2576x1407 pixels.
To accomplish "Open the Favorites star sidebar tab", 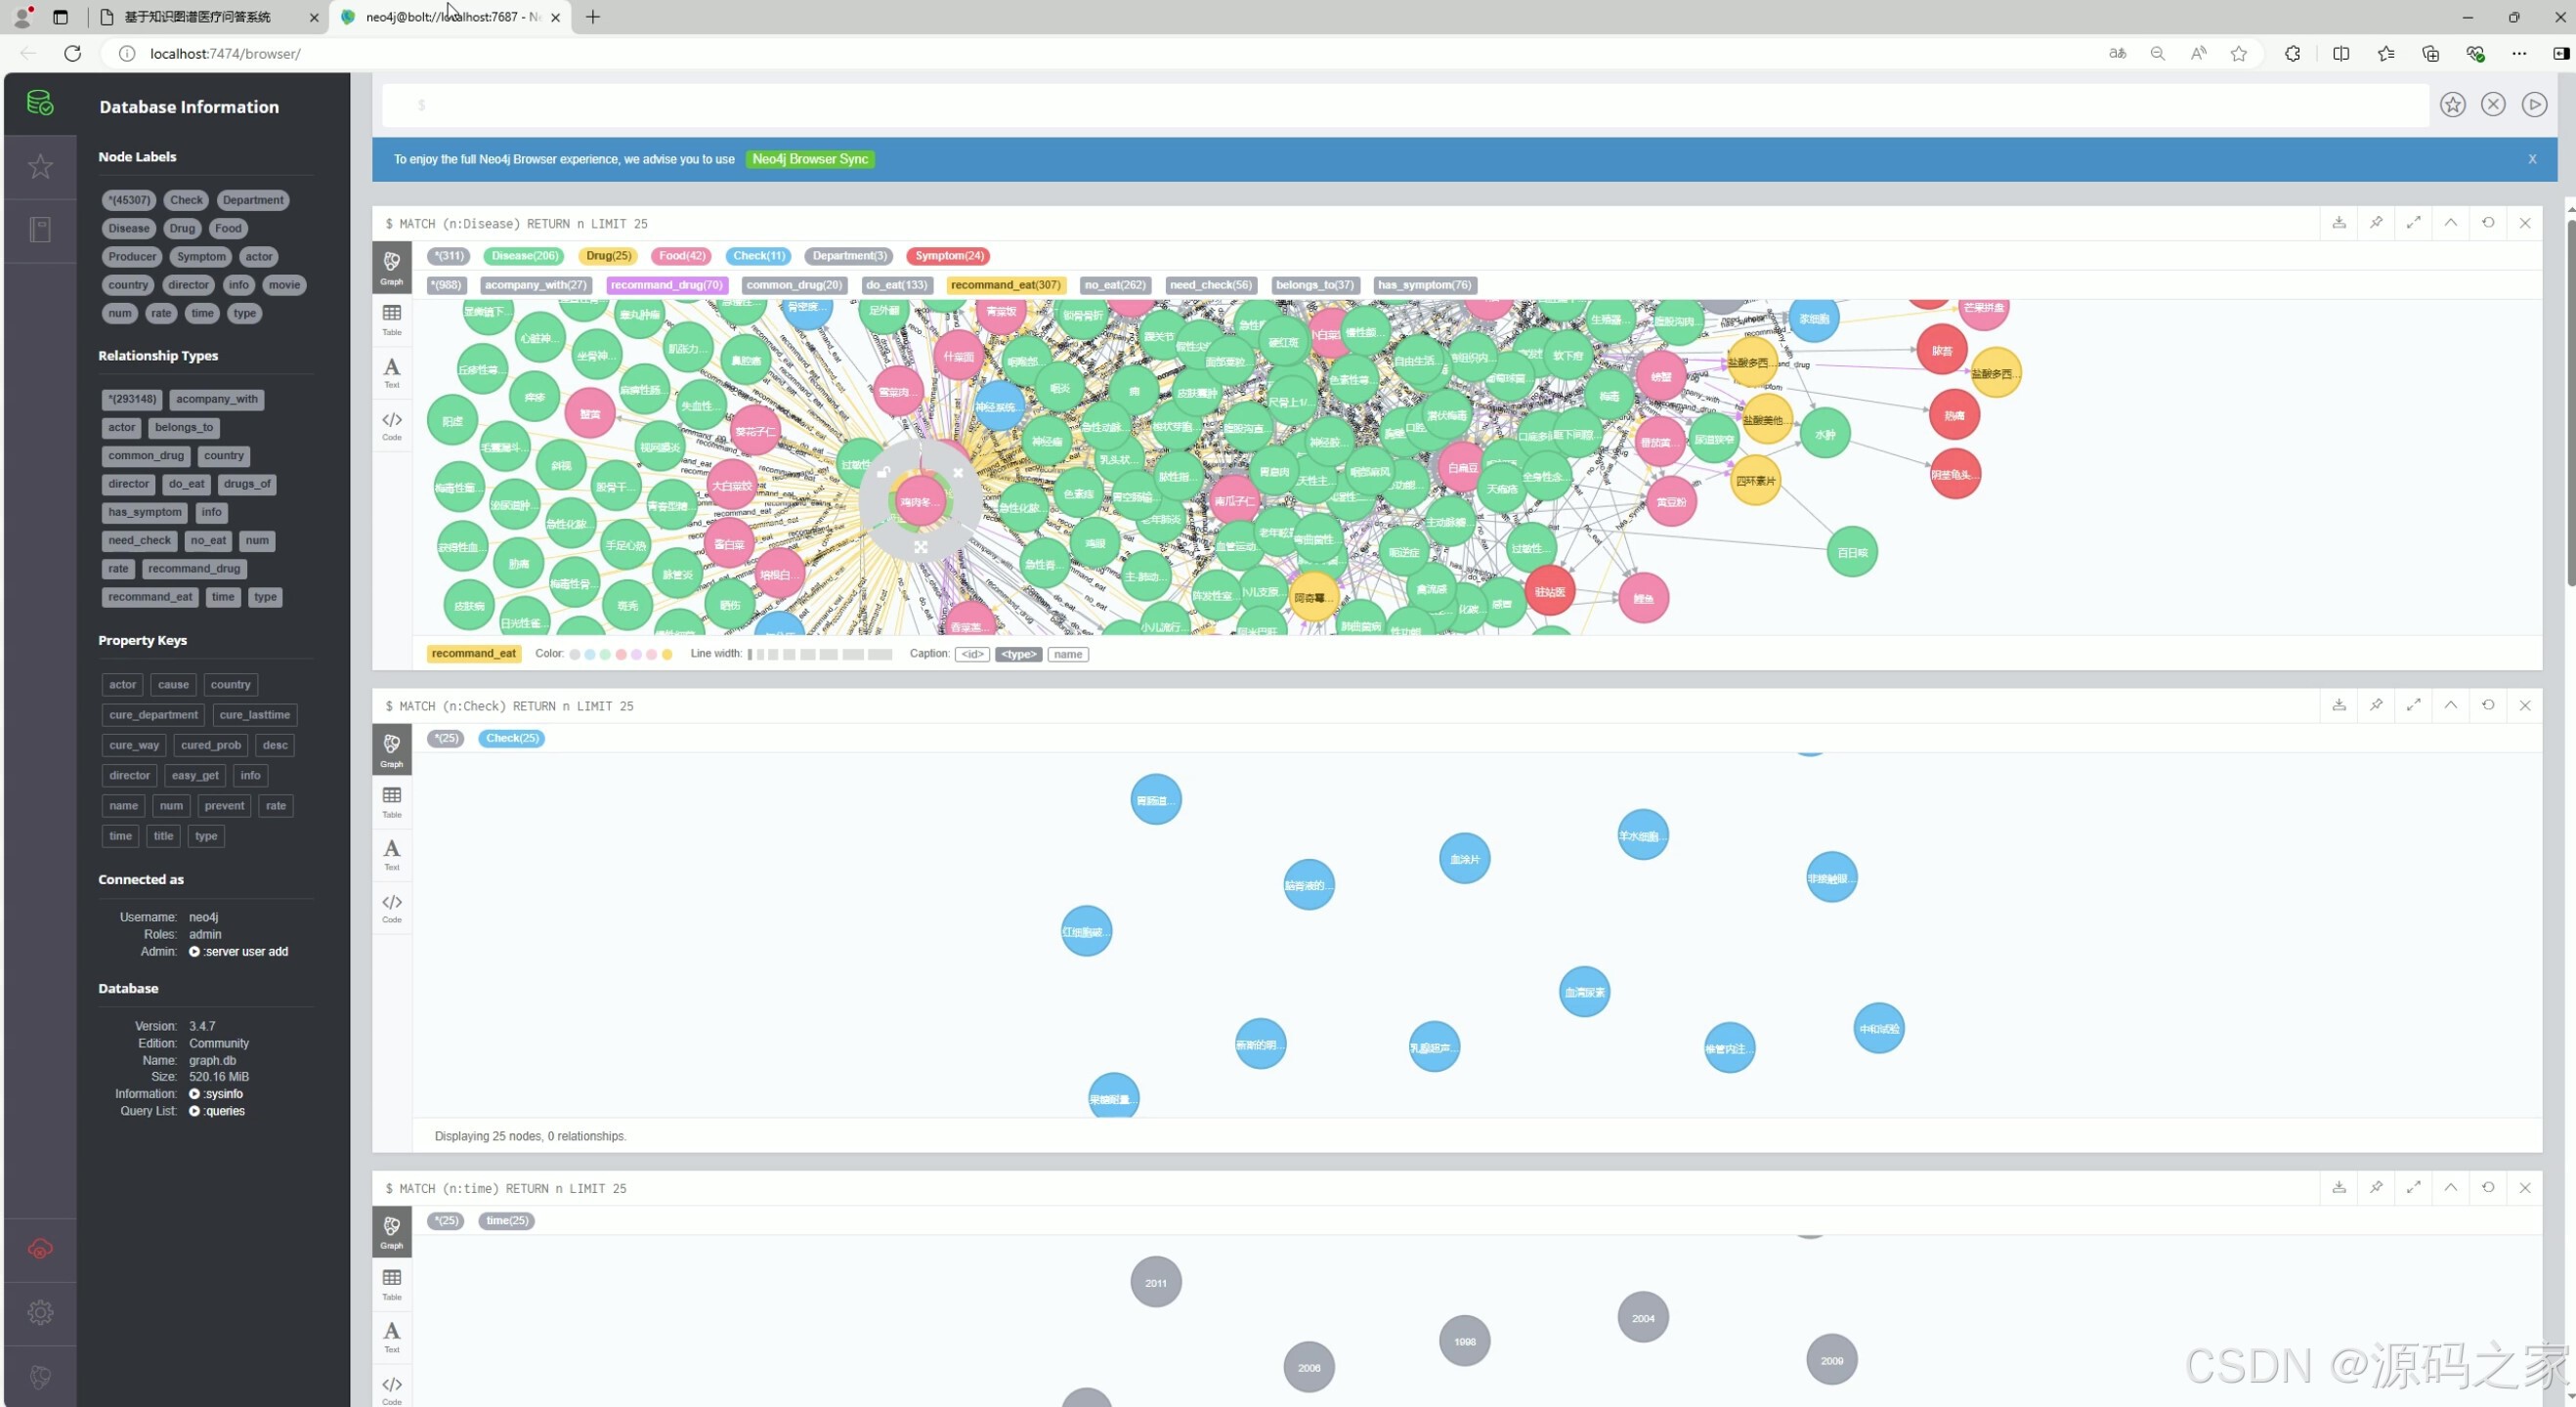I will click(x=40, y=166).
